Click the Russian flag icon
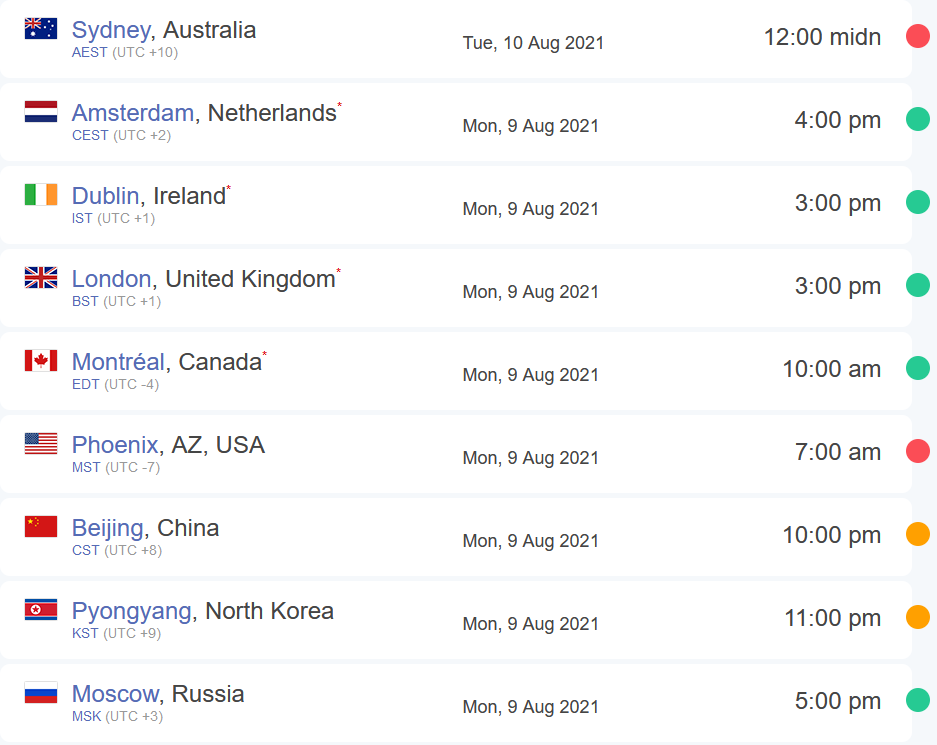Image resolution: width=937 pixels, height=745 pixels. (x=41, y=693)
